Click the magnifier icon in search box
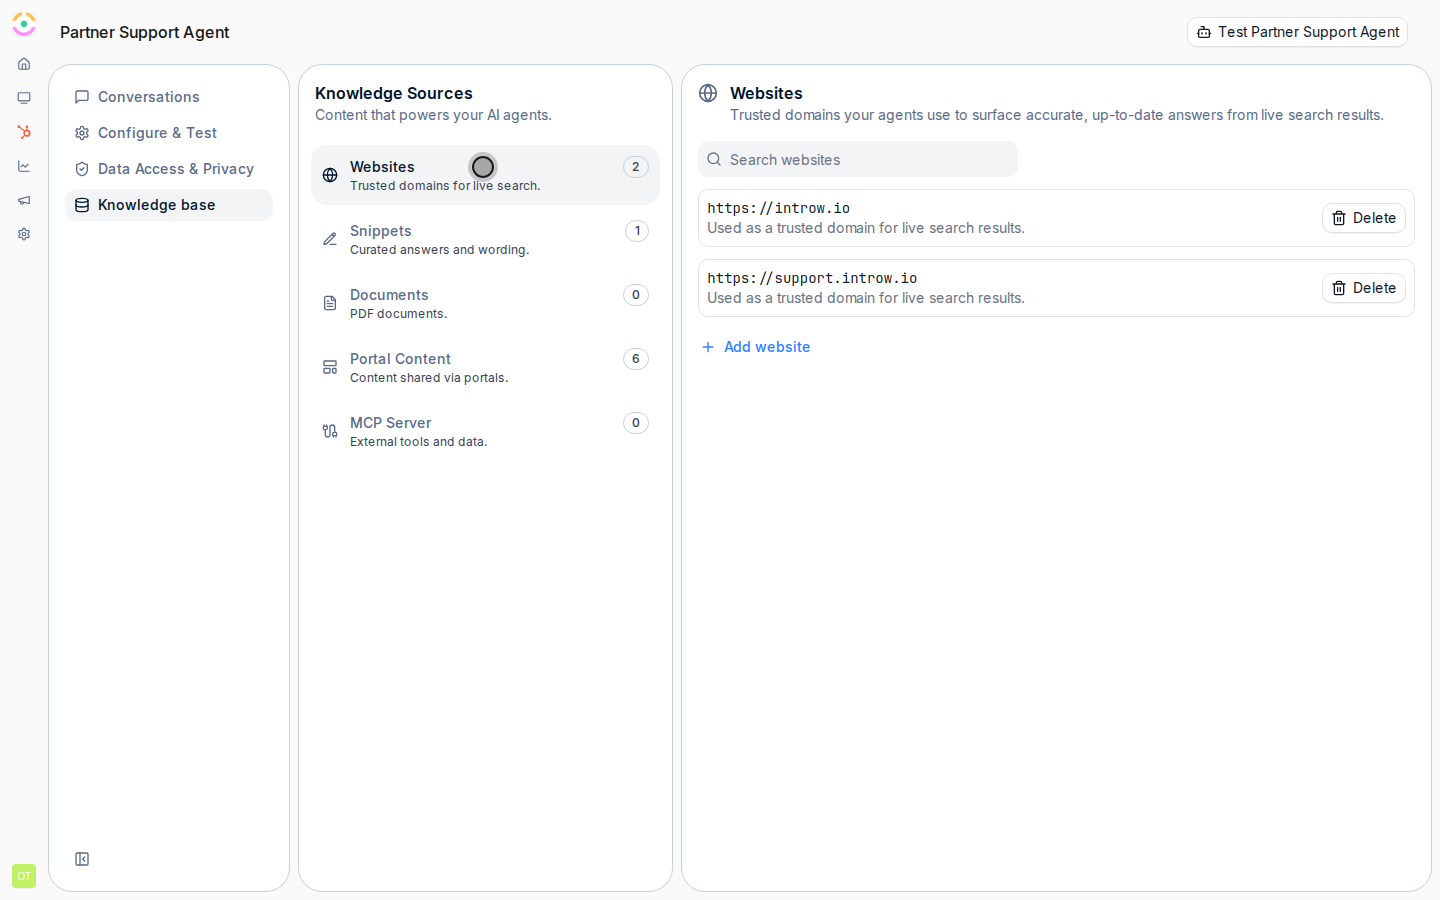Image resolution: width=1440 pixels, height=900 pixels. click(714, 159)
